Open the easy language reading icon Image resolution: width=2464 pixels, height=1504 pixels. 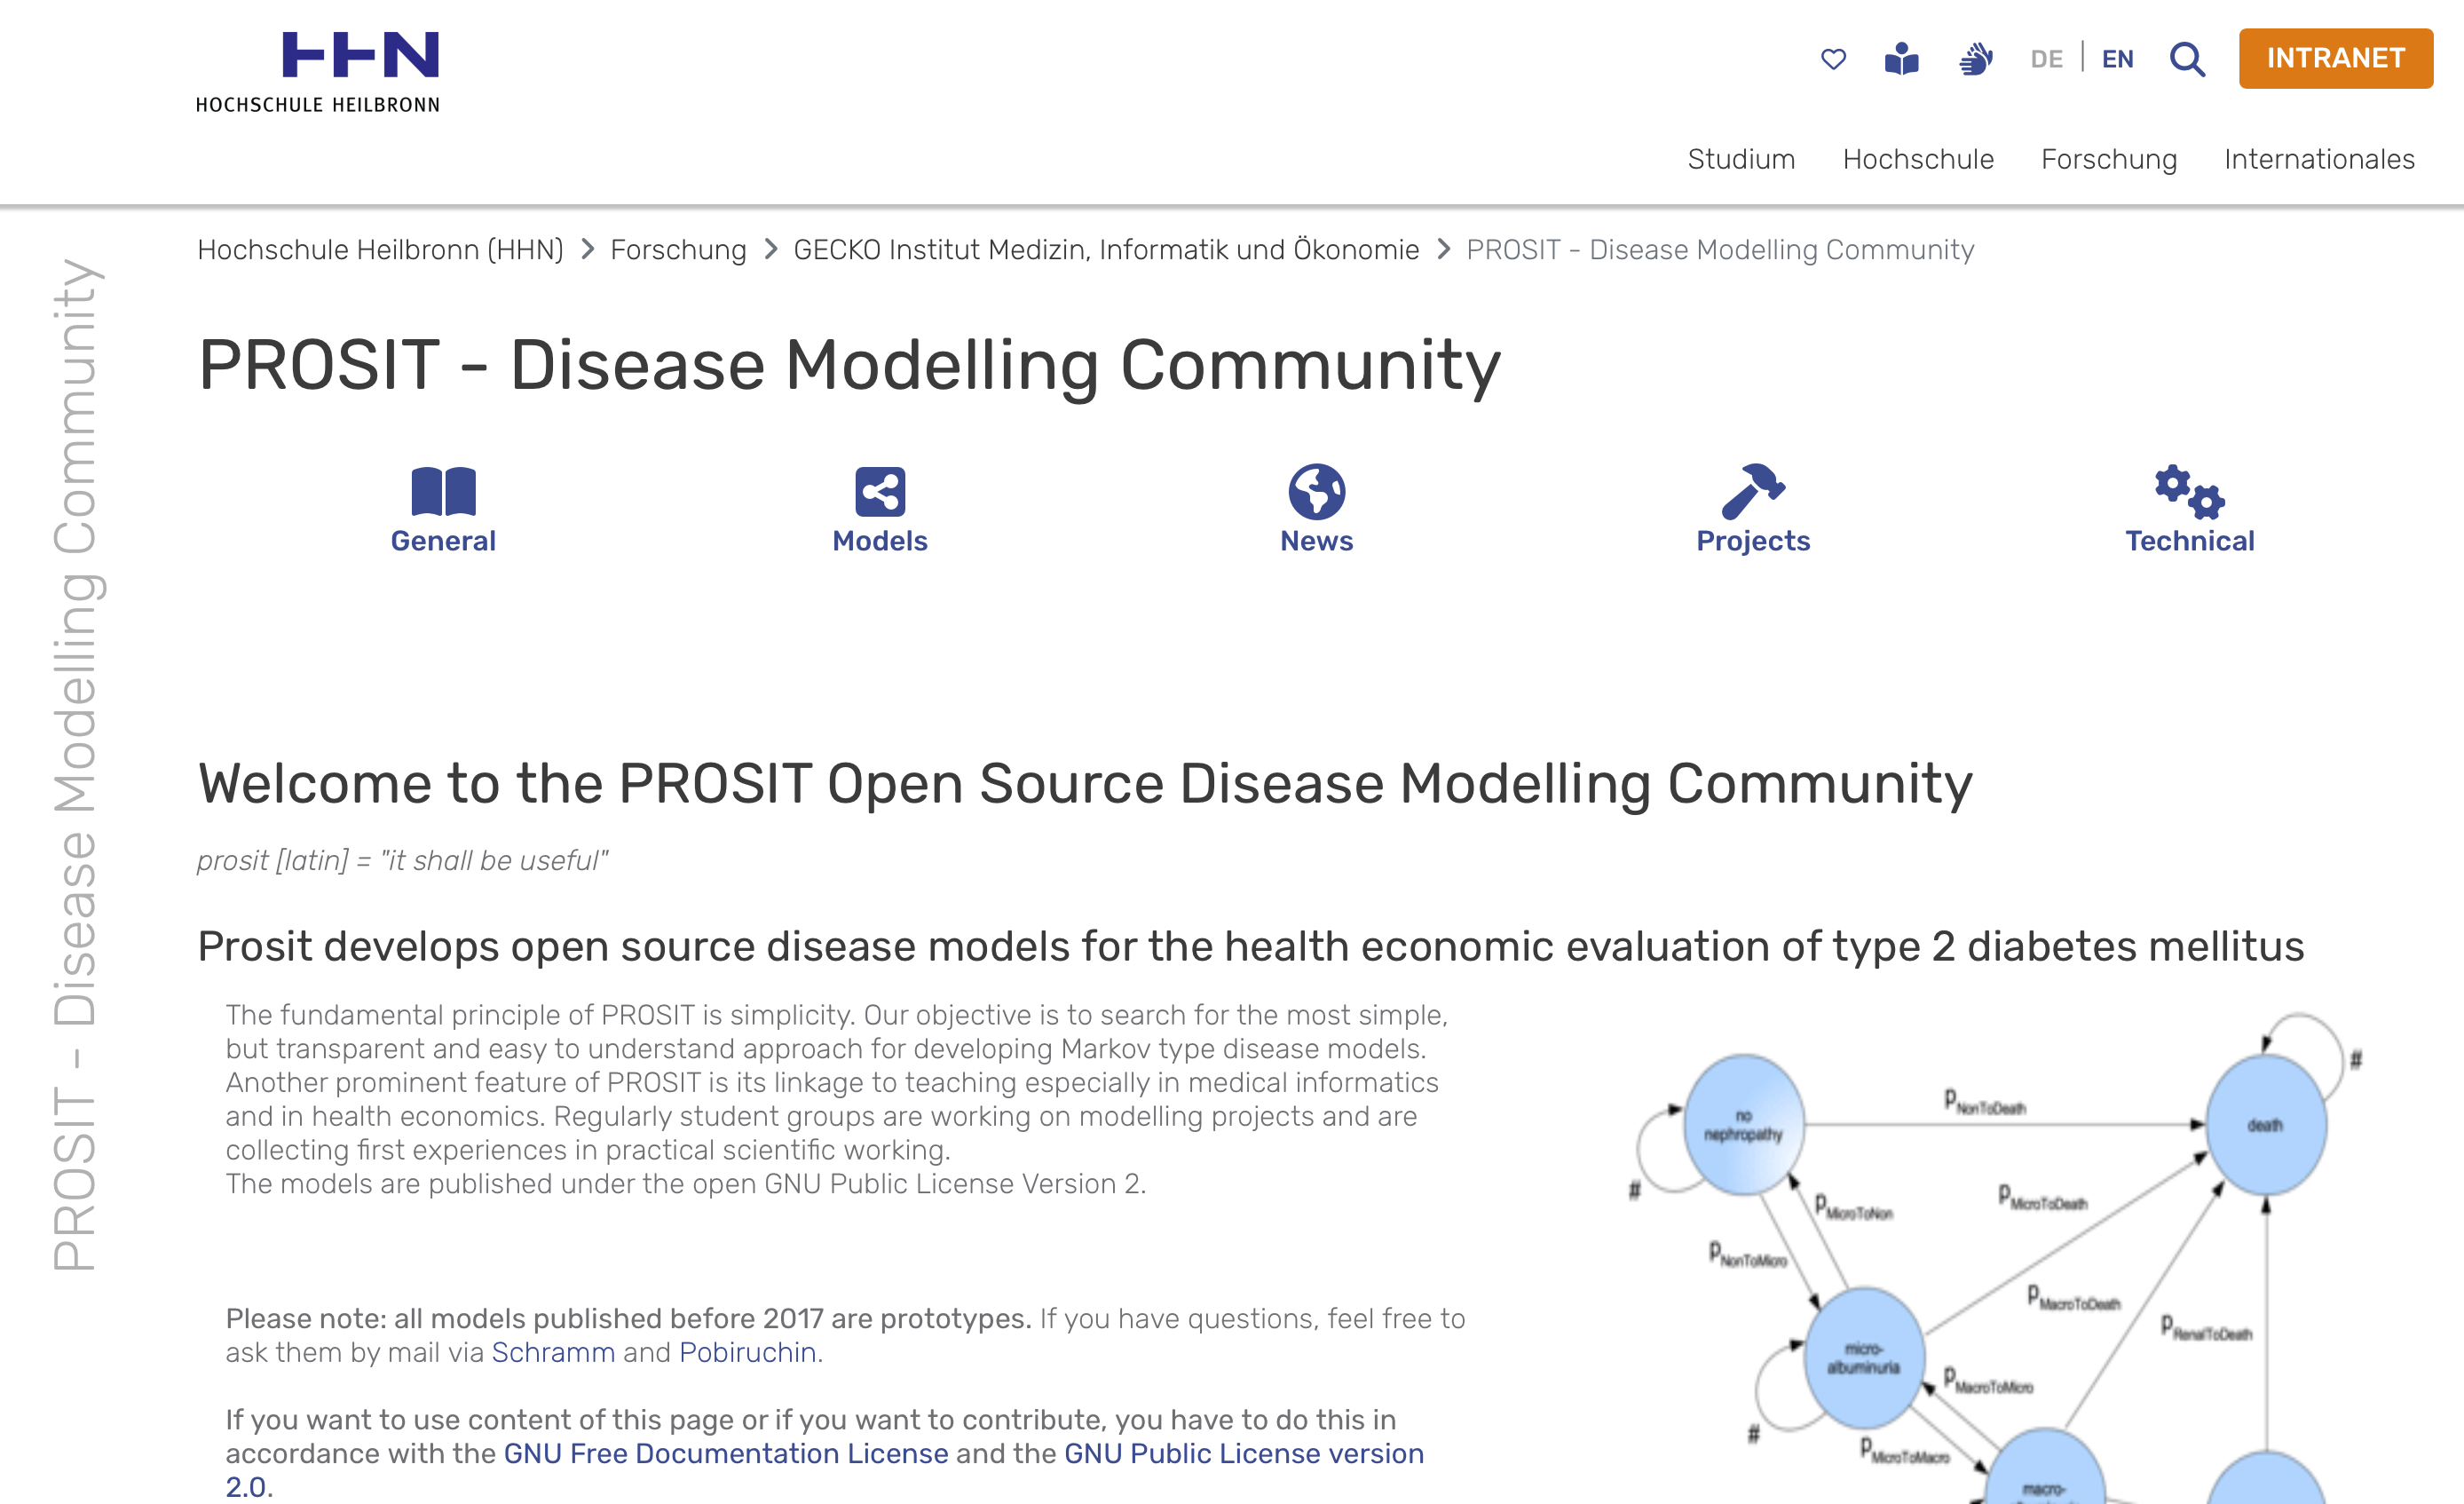pyautogui.click(x=1901, y=59)
